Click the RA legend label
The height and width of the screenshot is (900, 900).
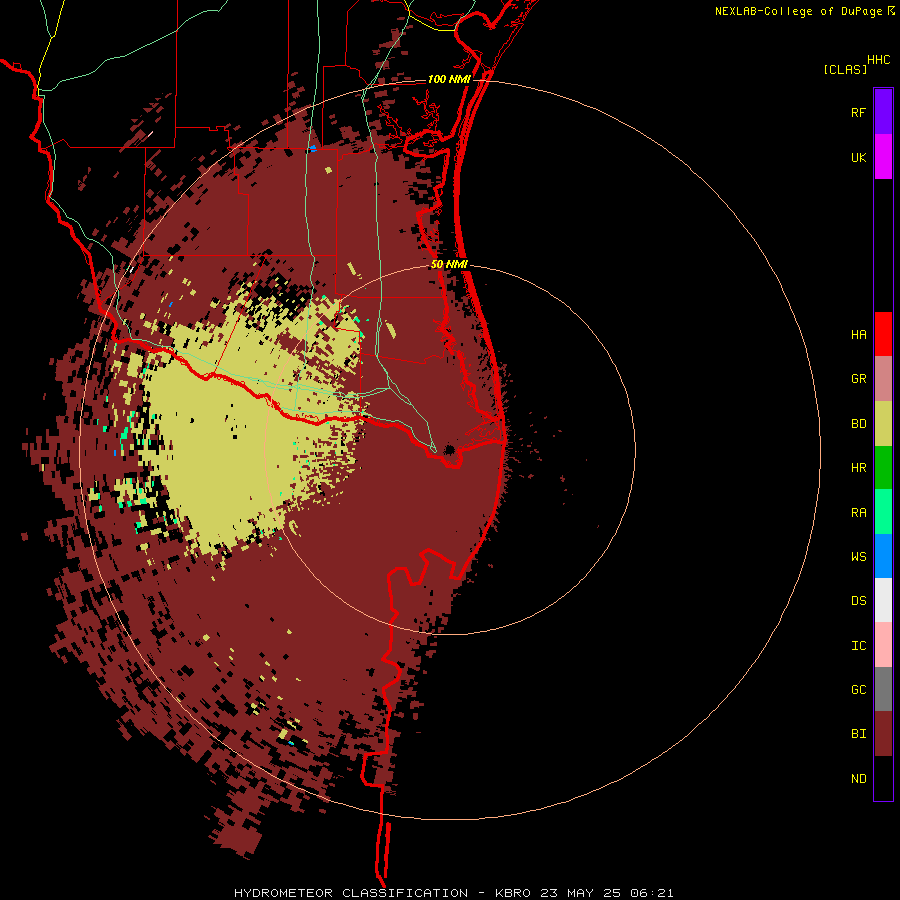[858, 513]
